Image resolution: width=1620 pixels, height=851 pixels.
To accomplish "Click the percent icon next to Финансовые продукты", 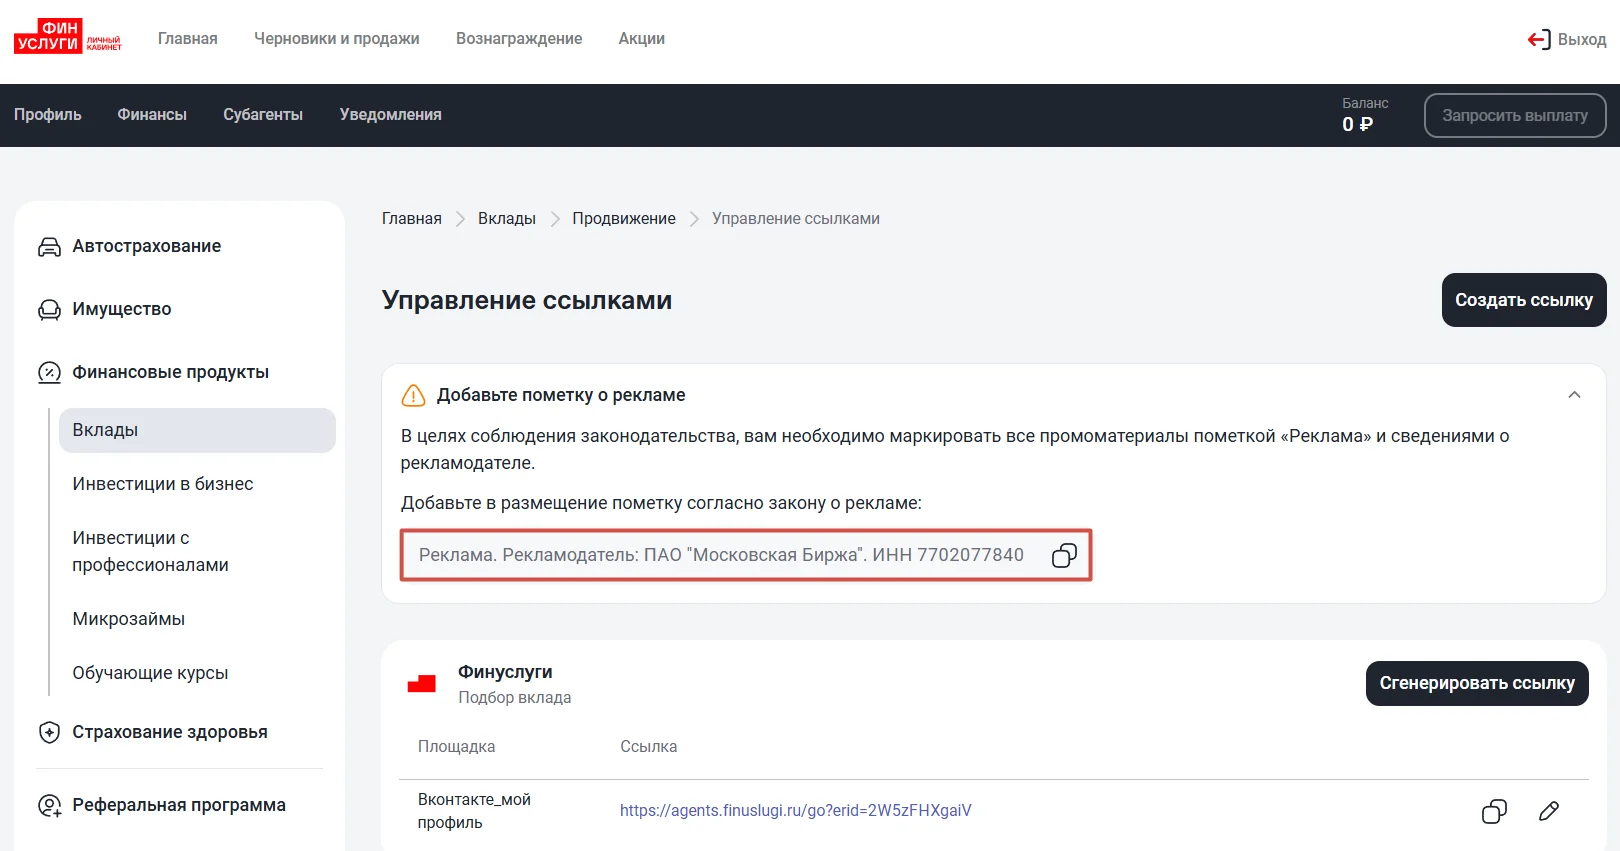I will (49, 372).
